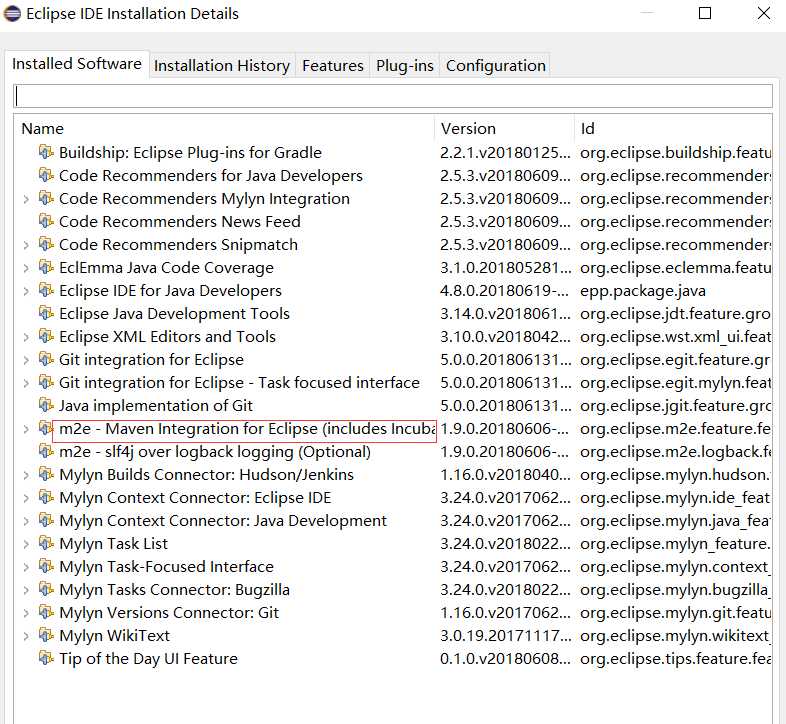
Task: Expand the Code Recommenders Snipmatch node
Action: tap(26, 245)
